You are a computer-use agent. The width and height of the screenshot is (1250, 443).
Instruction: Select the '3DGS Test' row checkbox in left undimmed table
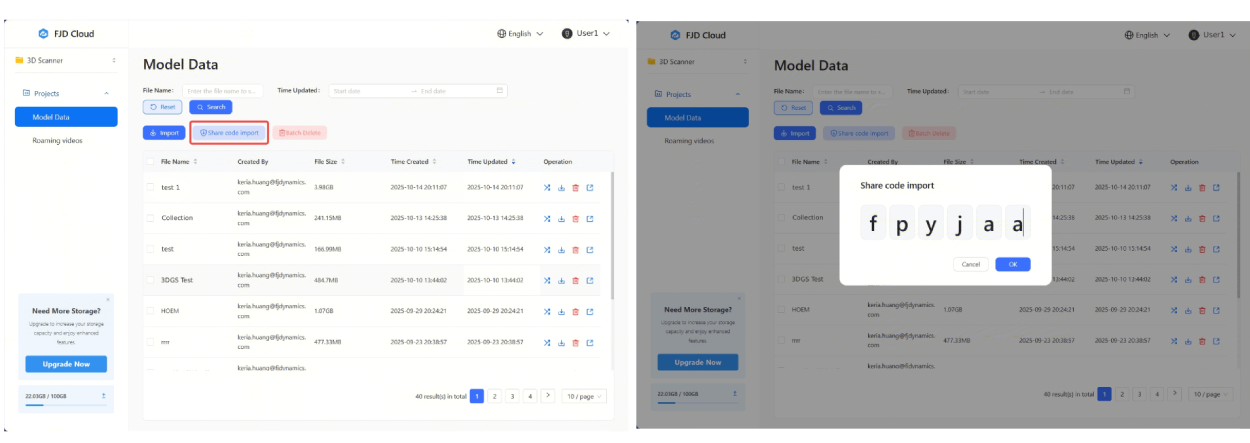point(150,280)
